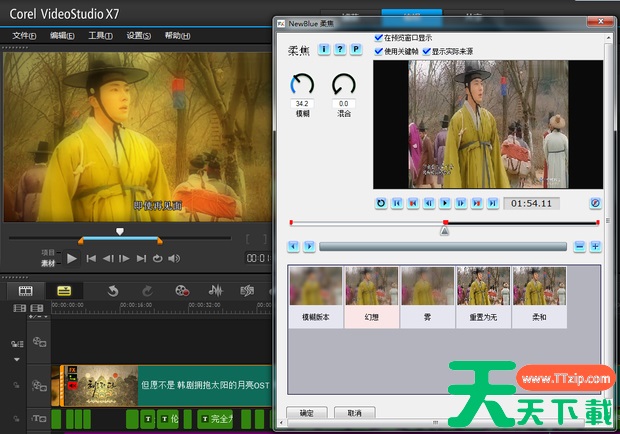Image resolution: width=620 pixels, height=434 pixels.
Task: Select the 重置为无 preset thumbnail
Action: [x=483, y=297]
